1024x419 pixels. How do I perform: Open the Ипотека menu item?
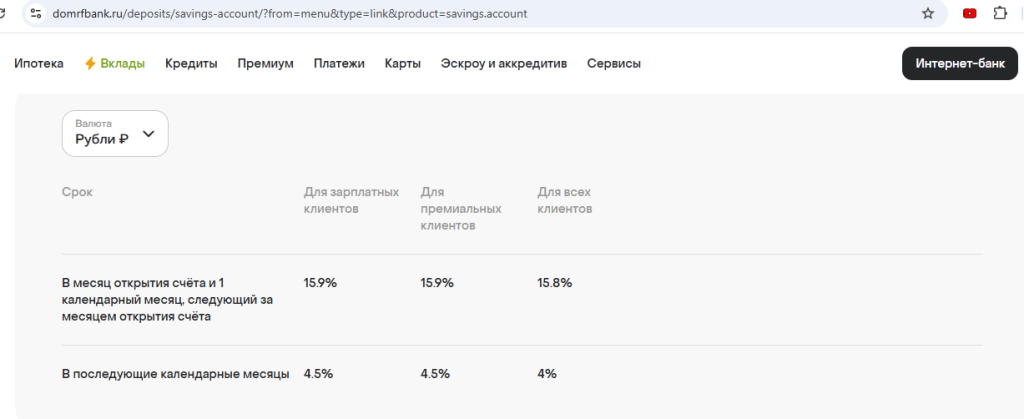[39, 63]
